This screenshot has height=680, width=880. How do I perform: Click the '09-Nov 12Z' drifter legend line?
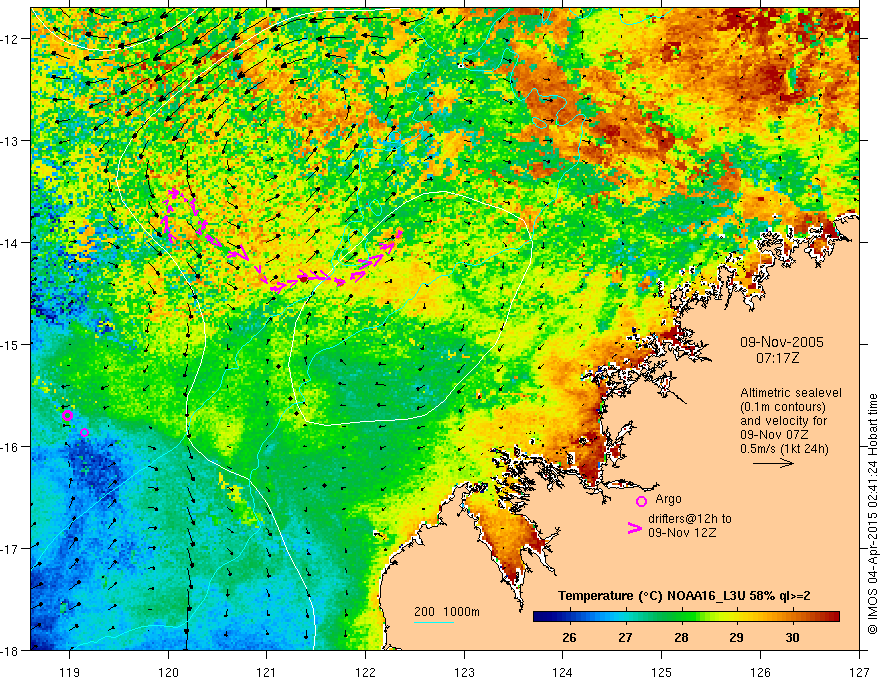pos(682,532)
